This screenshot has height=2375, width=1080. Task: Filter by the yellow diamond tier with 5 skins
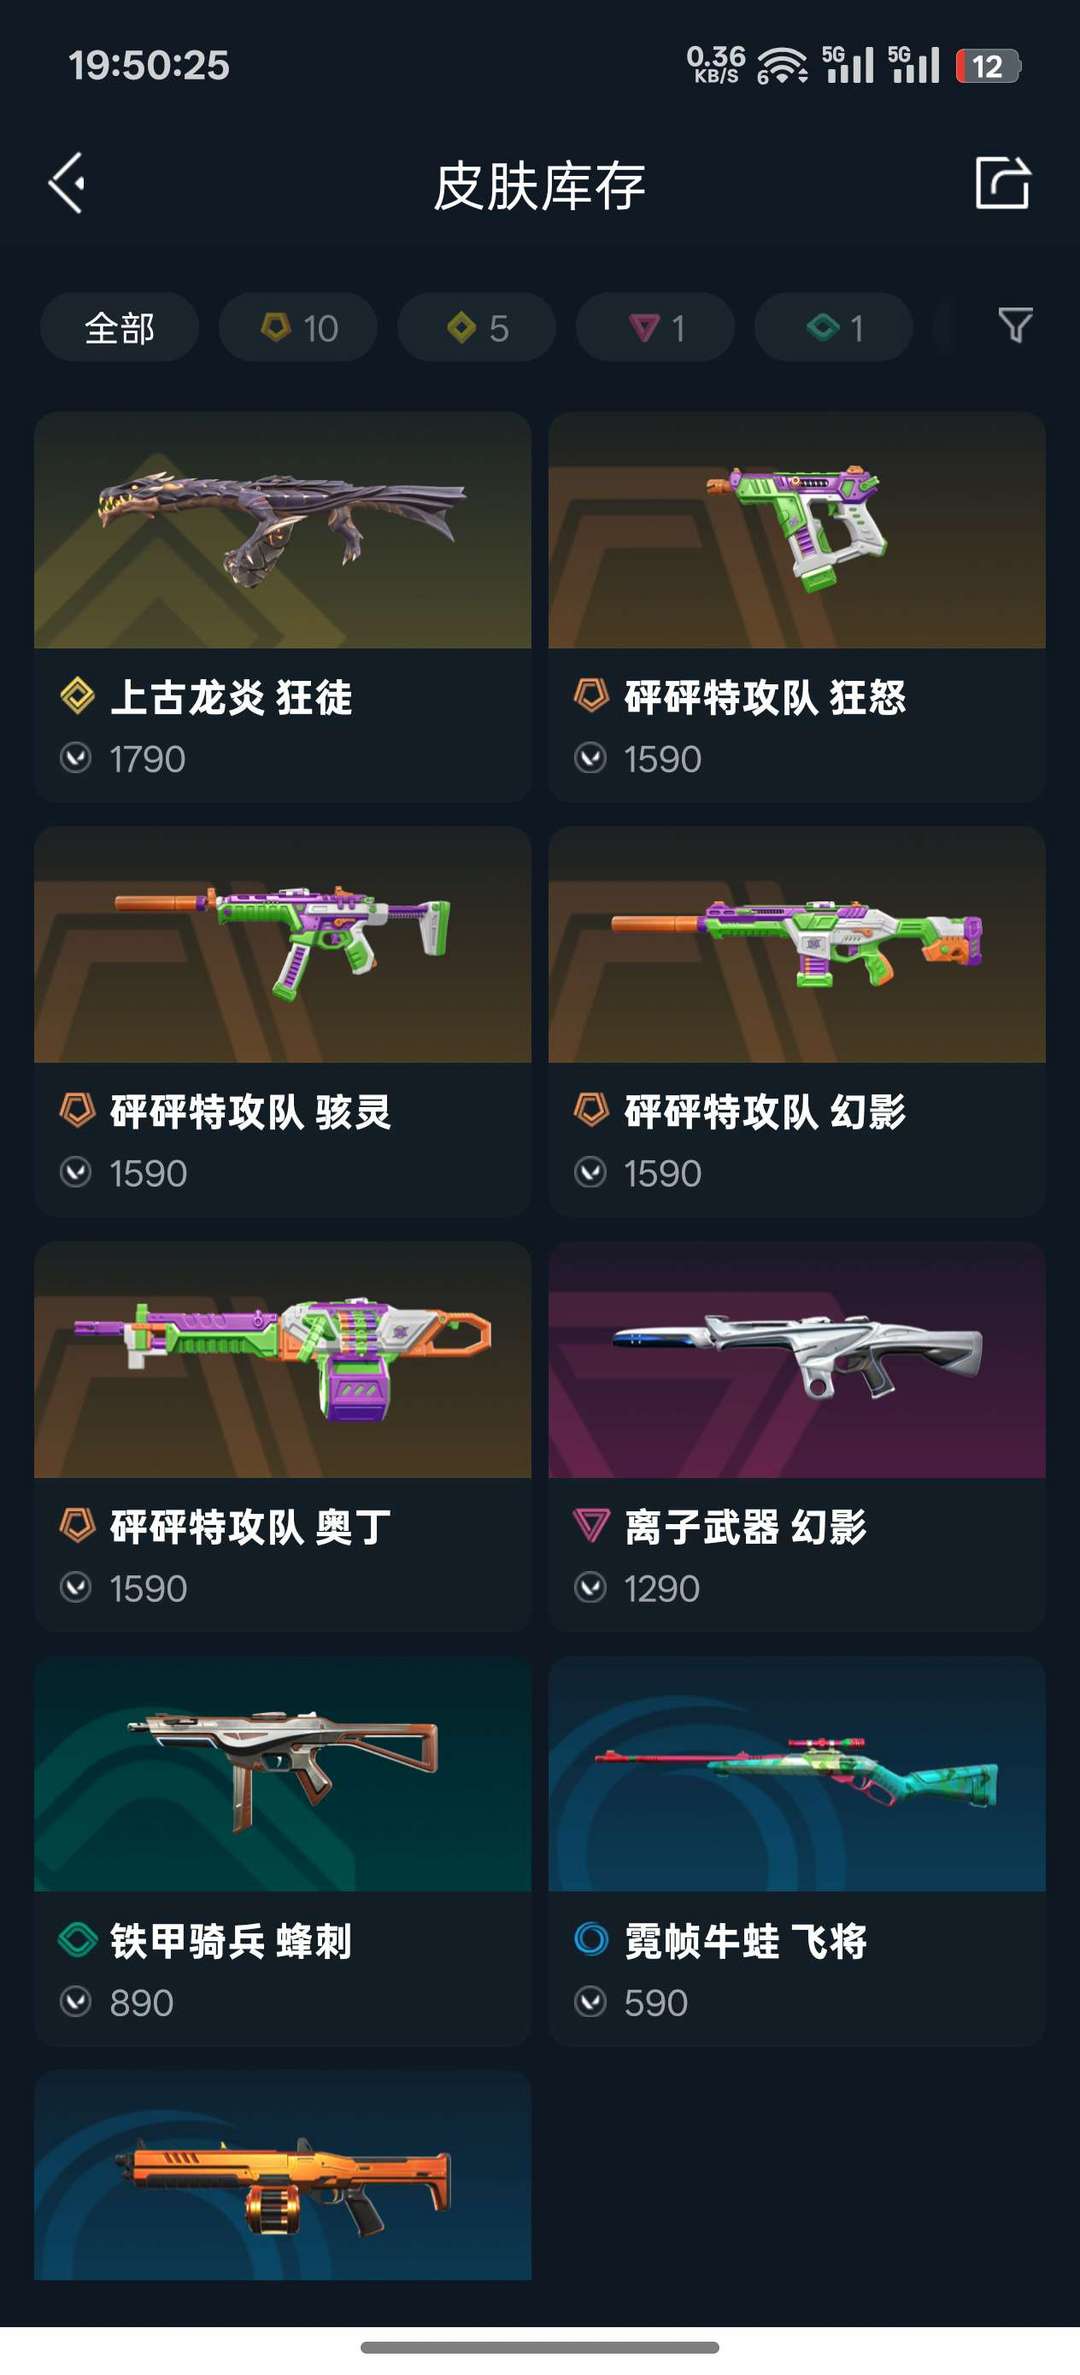coord(476,327)
